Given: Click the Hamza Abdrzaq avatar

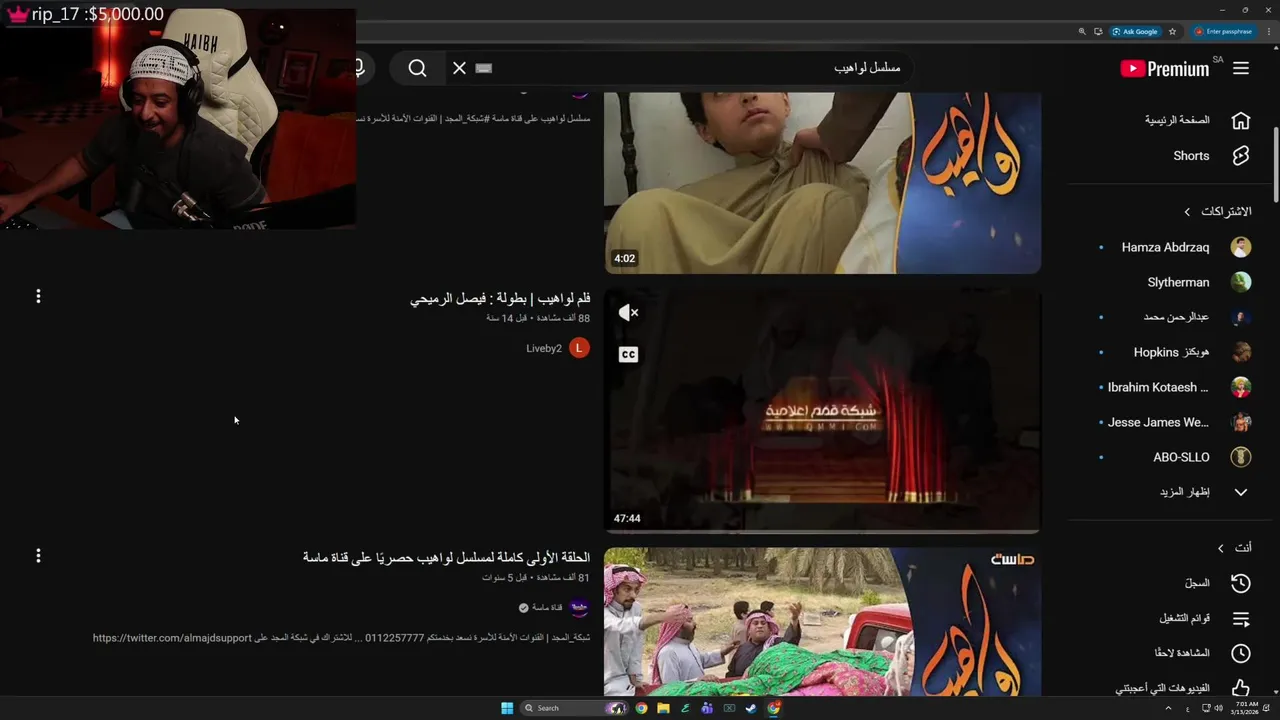Looking at the screenshot, I should pyautogui.click(x=1241, y=247).
